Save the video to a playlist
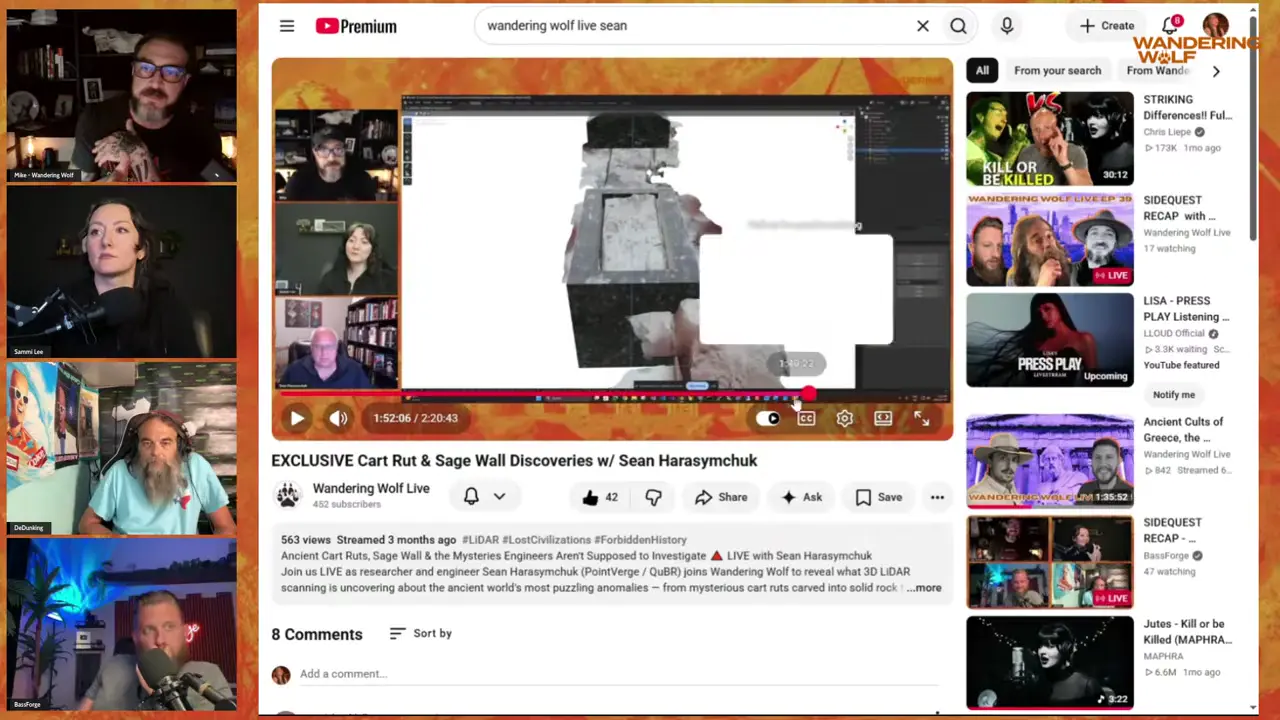Viewport: 1280px width, 720px height. (x=879, y=497)
